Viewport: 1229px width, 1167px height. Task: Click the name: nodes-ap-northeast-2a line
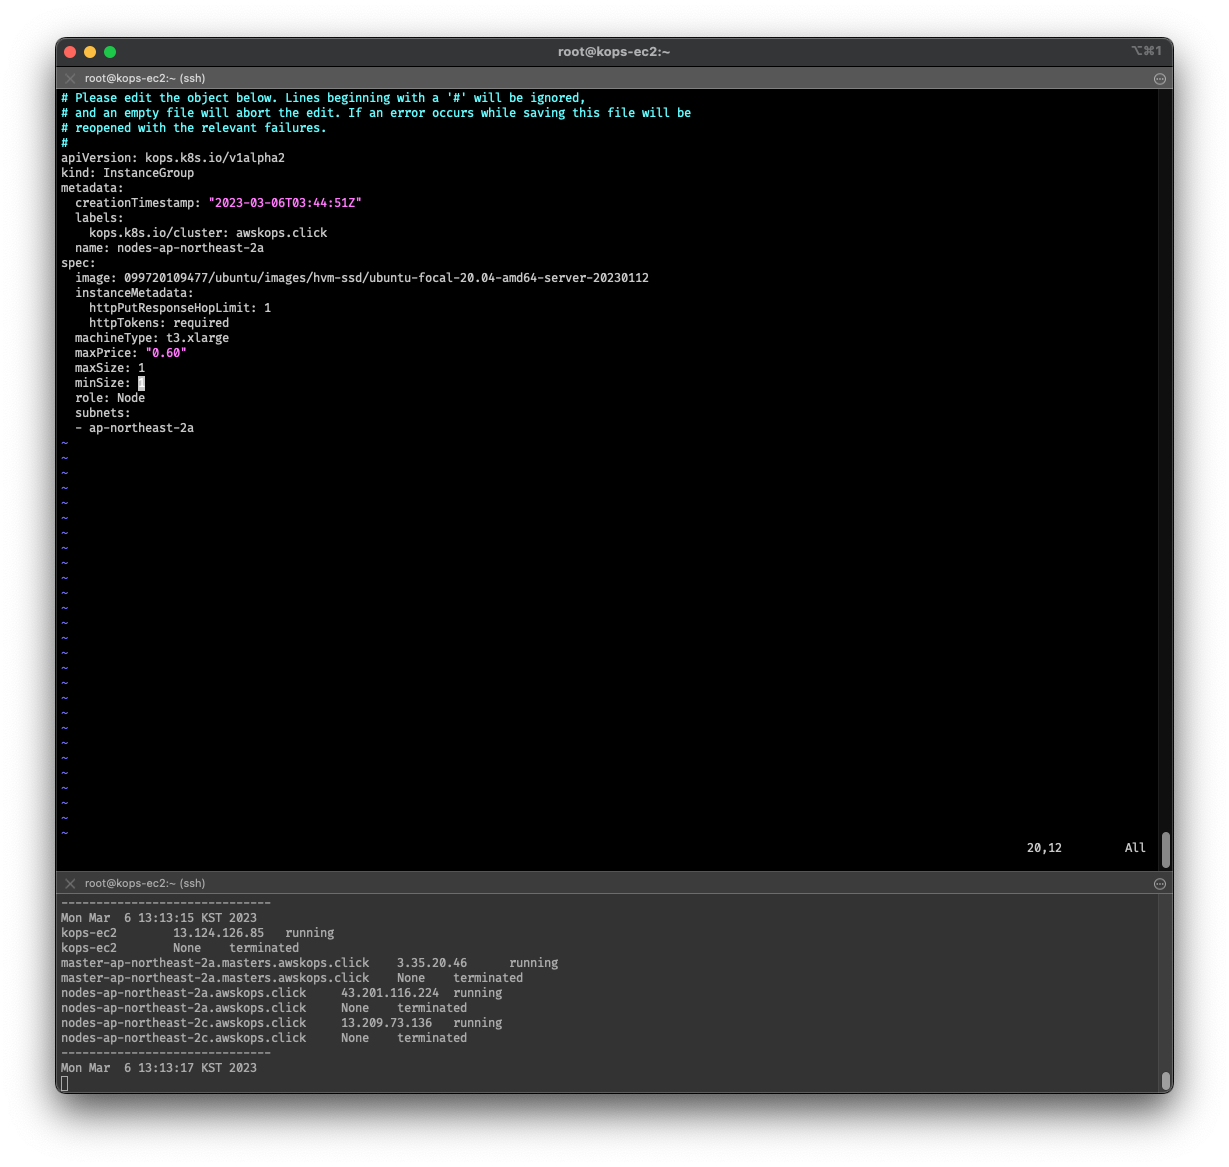point(170,248)
